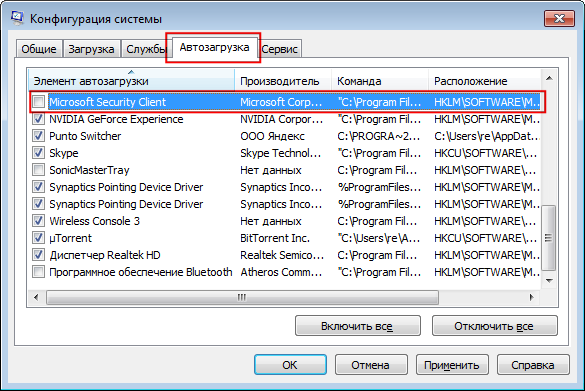This screenshot has width=585, height=391.
Task: Click ООО Яндекс manufacturer cell
Action: pos(272,136)
